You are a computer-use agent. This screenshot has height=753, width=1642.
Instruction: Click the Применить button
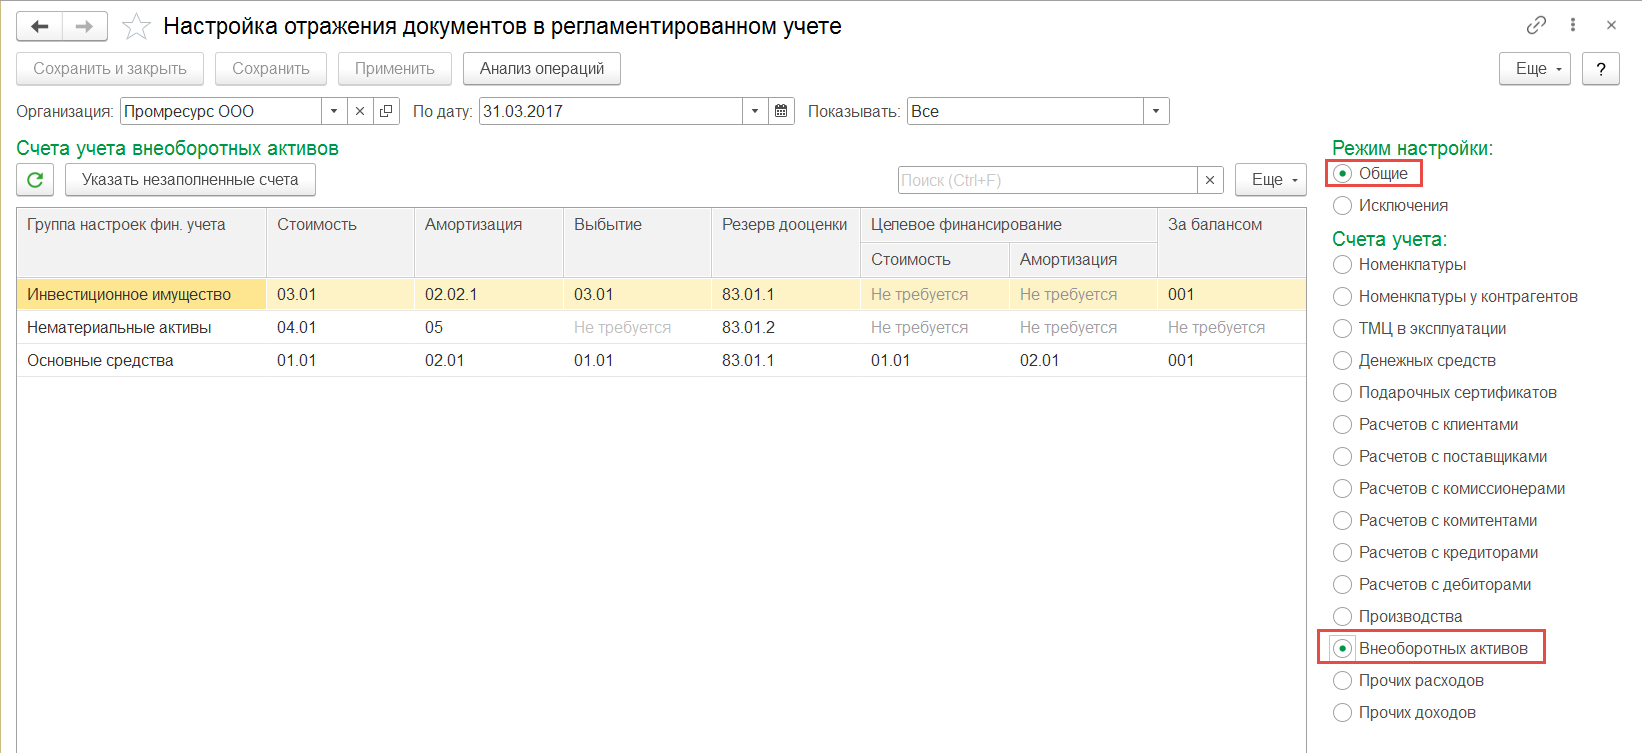click(395, 69)
